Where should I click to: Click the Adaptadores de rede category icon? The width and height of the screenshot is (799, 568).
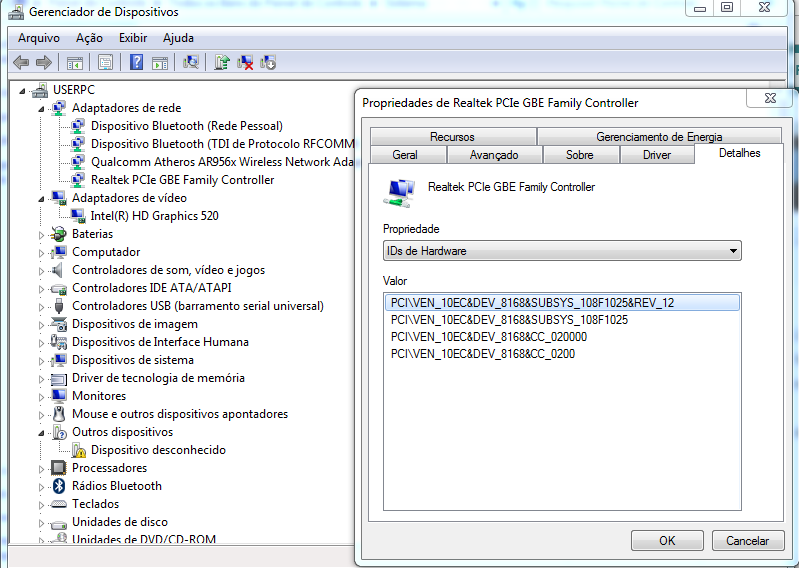click(x=59, y=108)
